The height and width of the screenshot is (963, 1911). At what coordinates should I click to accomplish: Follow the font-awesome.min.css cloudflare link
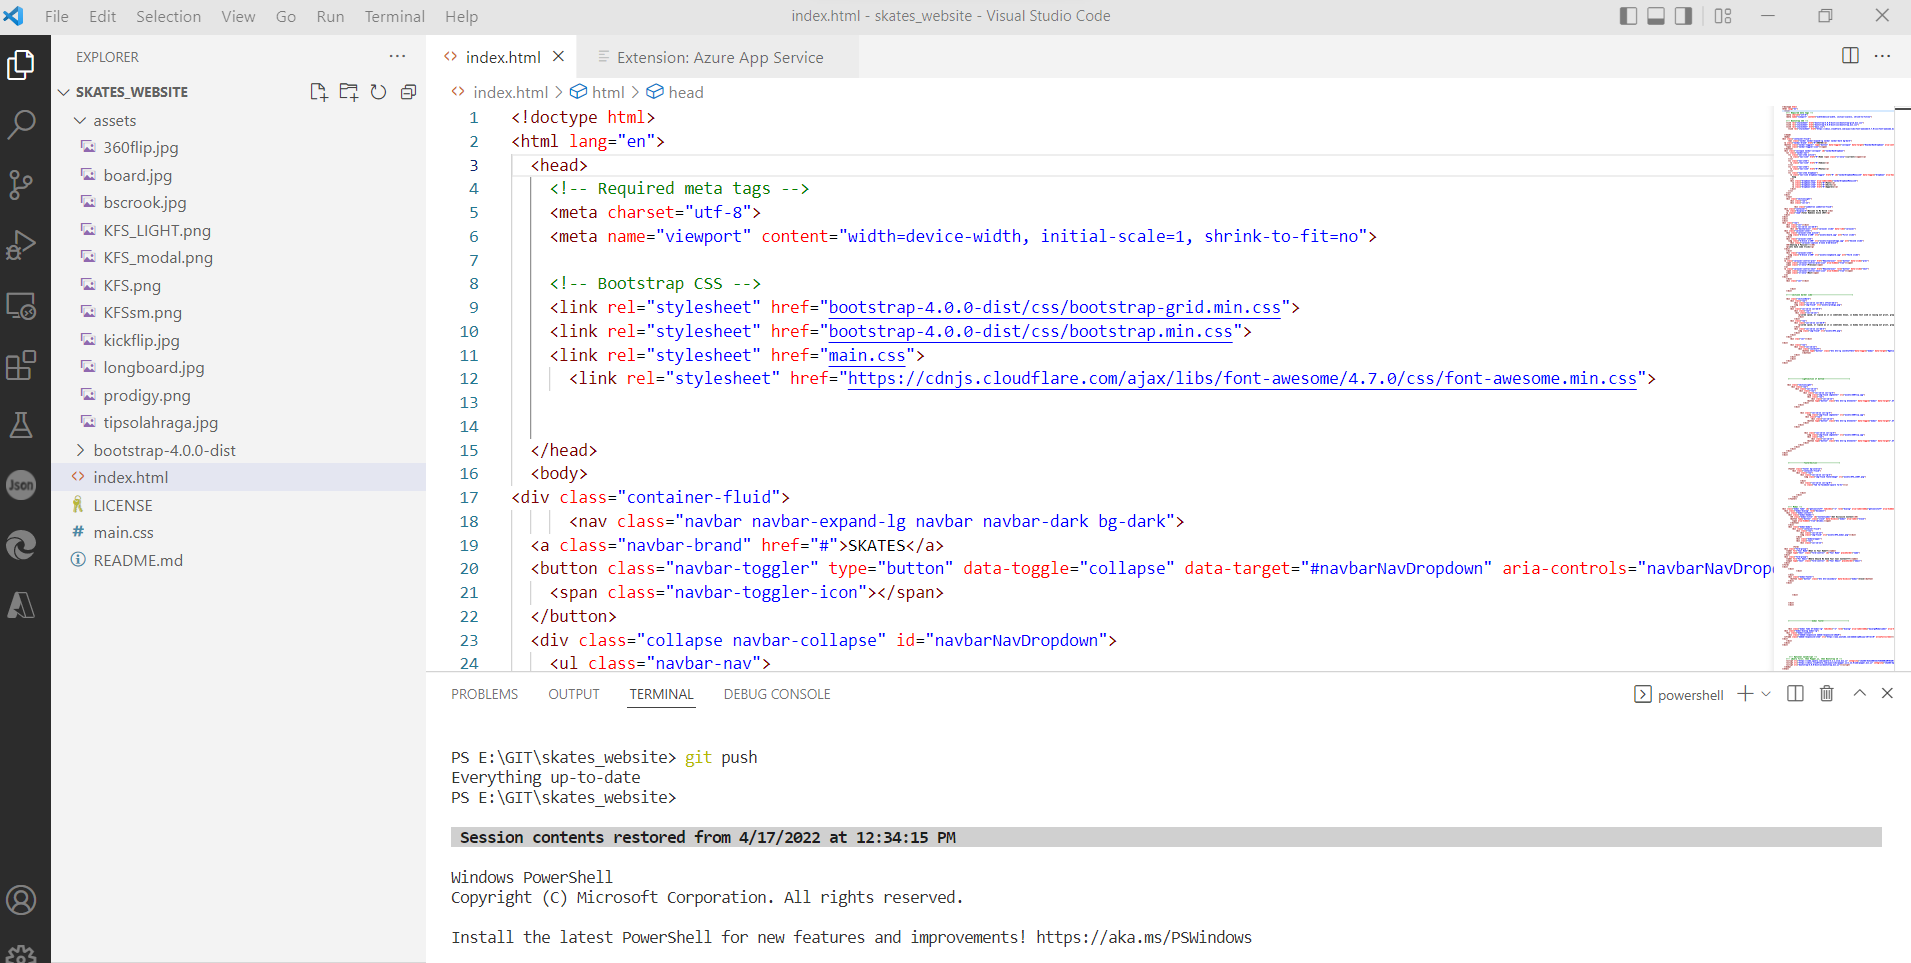point(1242,379)
